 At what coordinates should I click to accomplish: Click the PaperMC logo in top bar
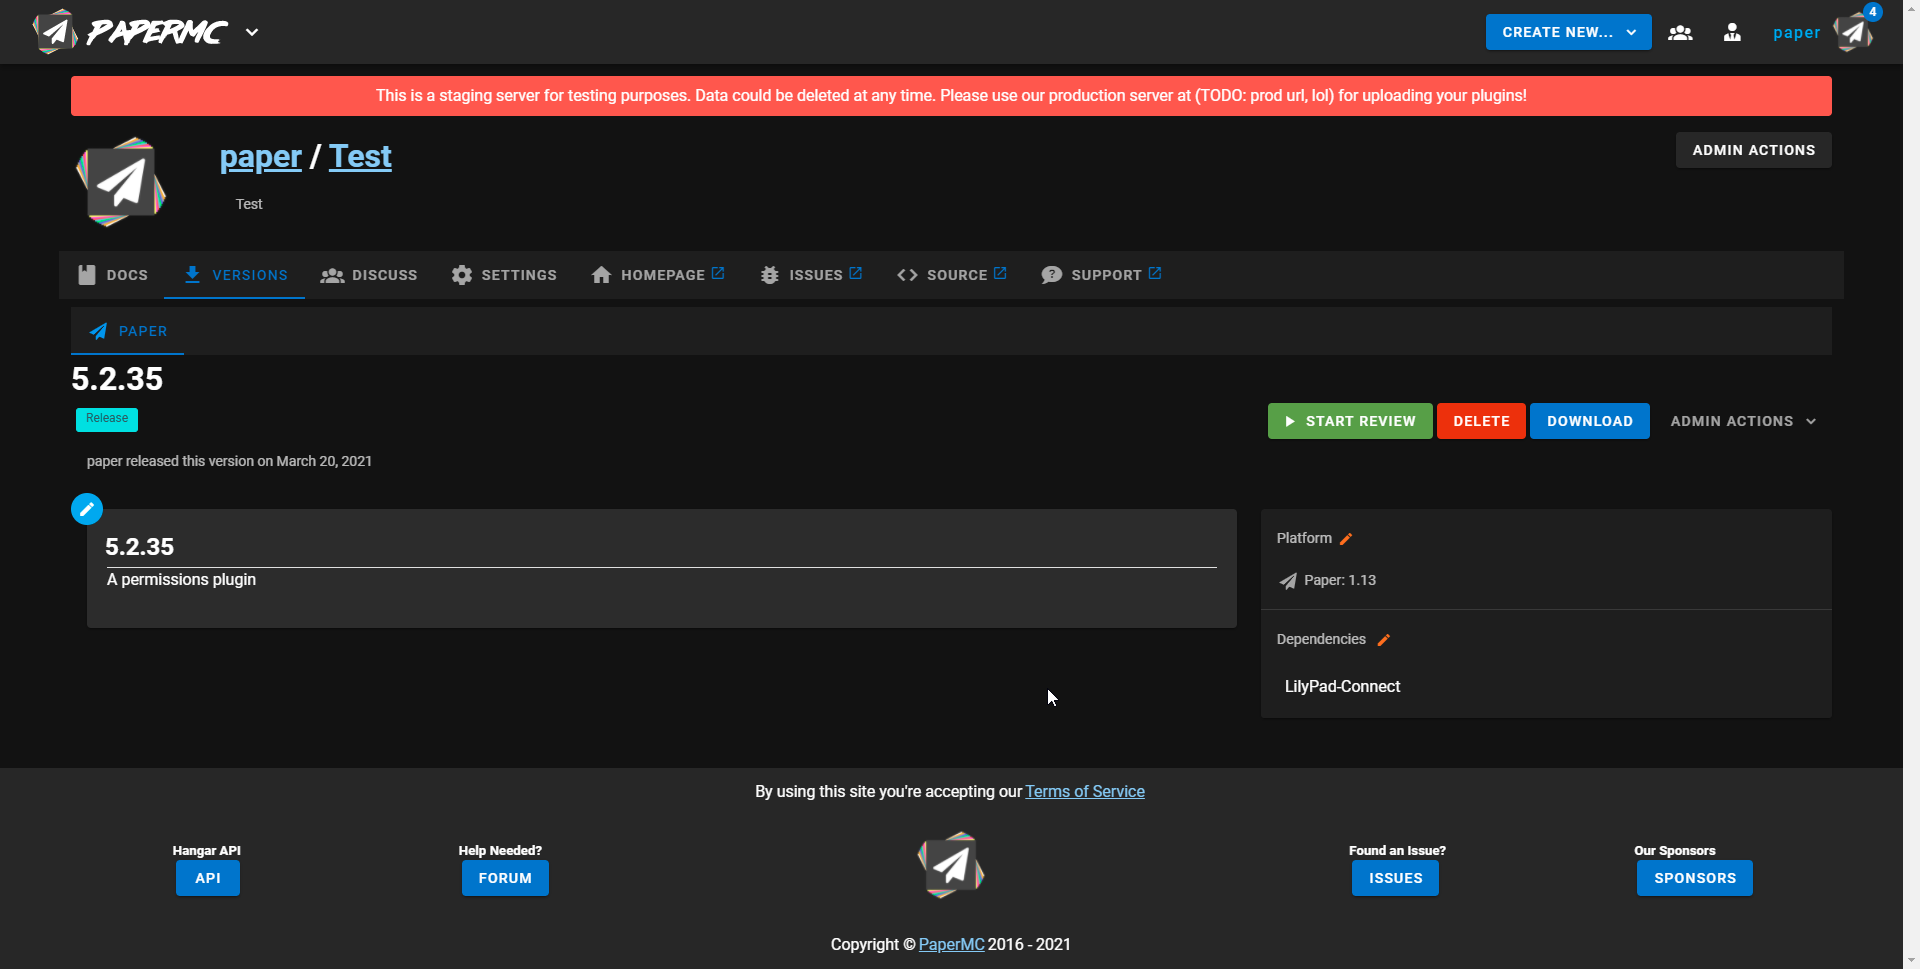click(x=130, y=32)
